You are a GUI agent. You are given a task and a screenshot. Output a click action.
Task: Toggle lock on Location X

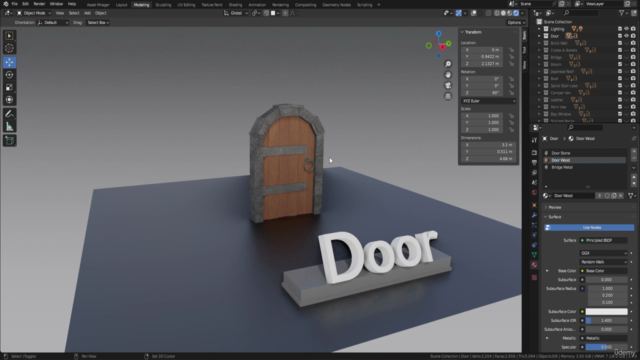(x=511, y=50)
